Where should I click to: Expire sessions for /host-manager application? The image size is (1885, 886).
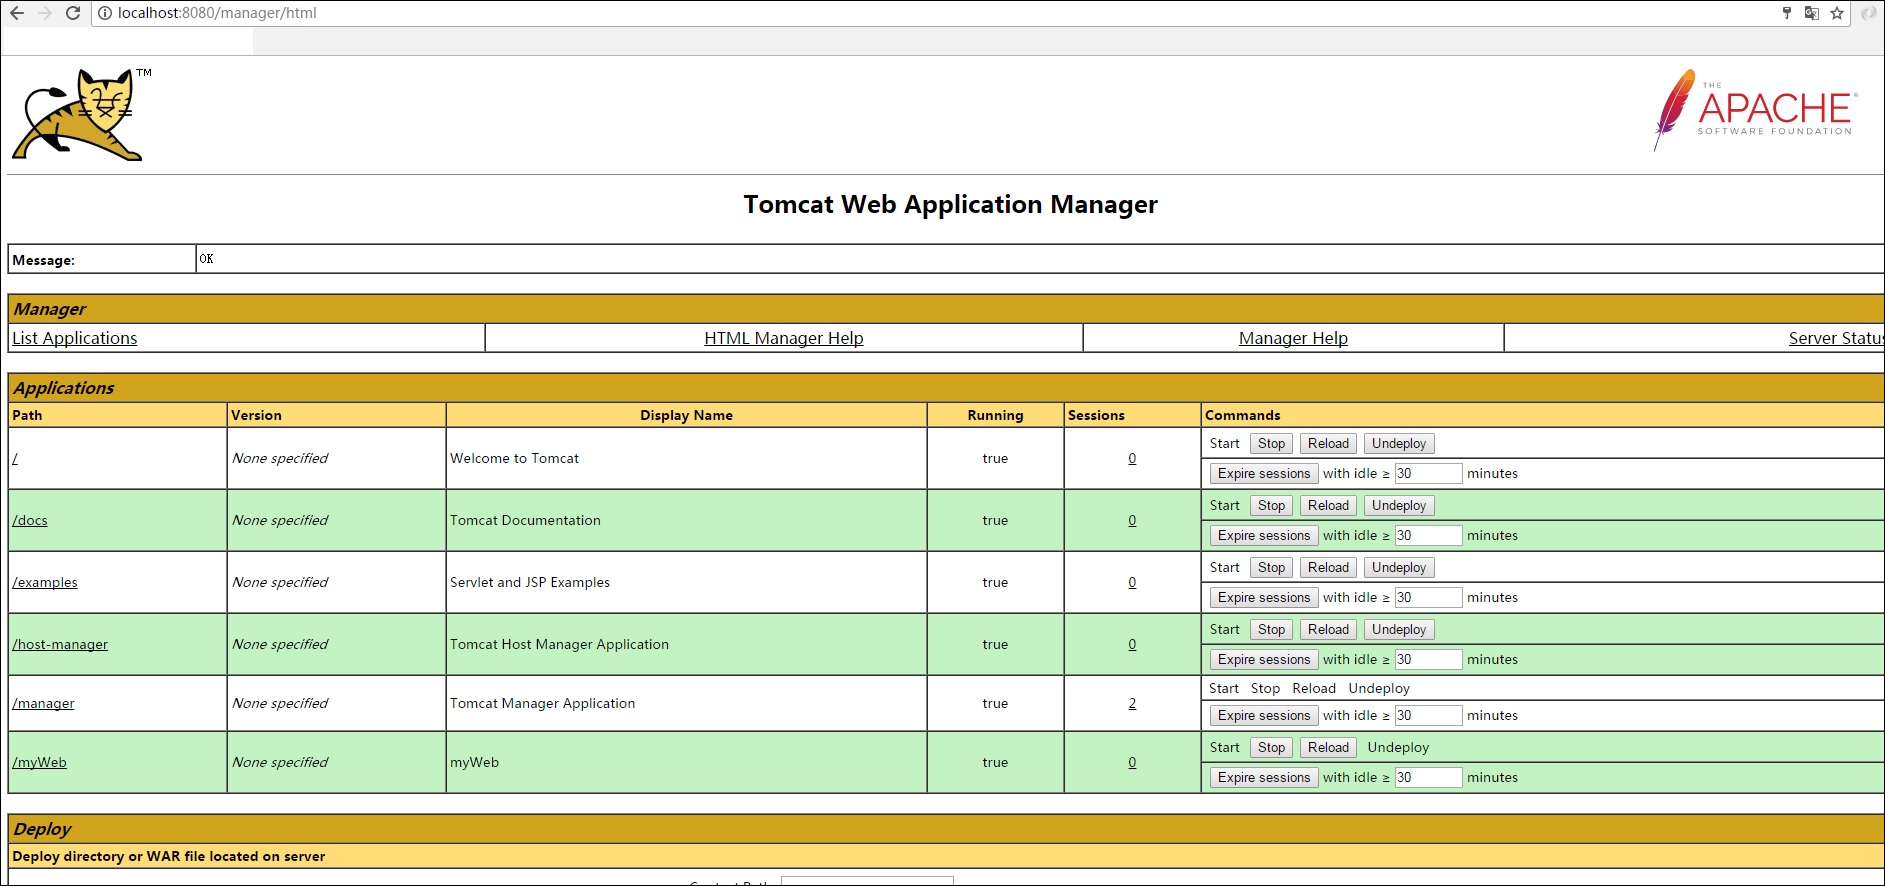[1264, 659]
